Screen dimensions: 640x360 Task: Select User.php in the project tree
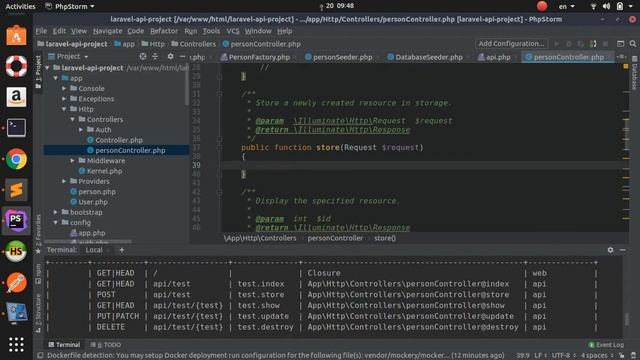point(93,202)
